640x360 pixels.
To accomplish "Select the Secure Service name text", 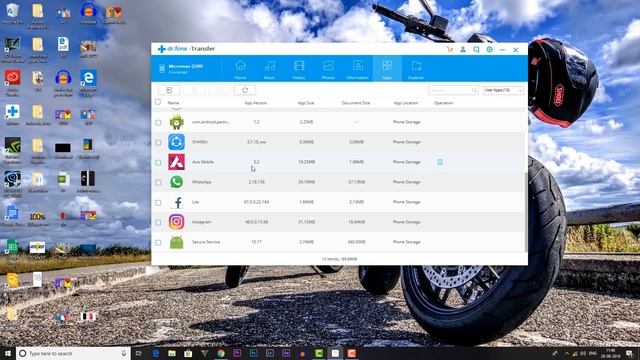I will pyautogui.click(x=206, y=242).
